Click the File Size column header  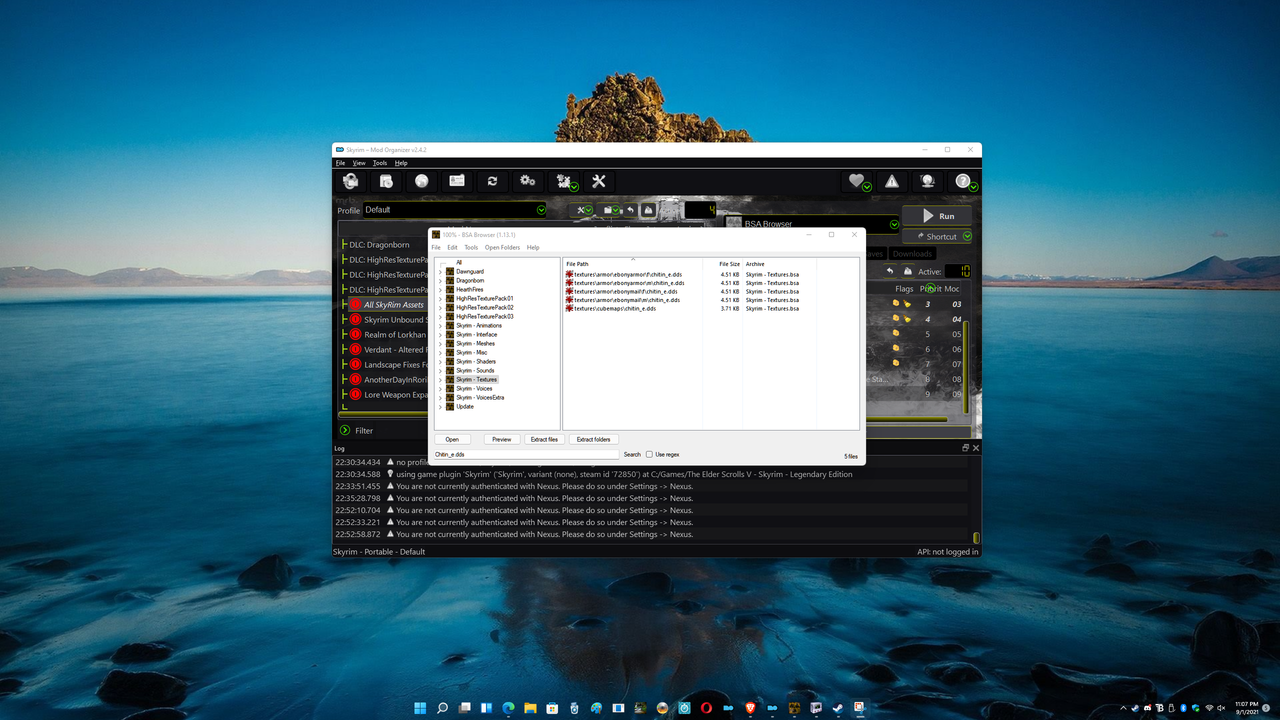(x=730, y=264)
